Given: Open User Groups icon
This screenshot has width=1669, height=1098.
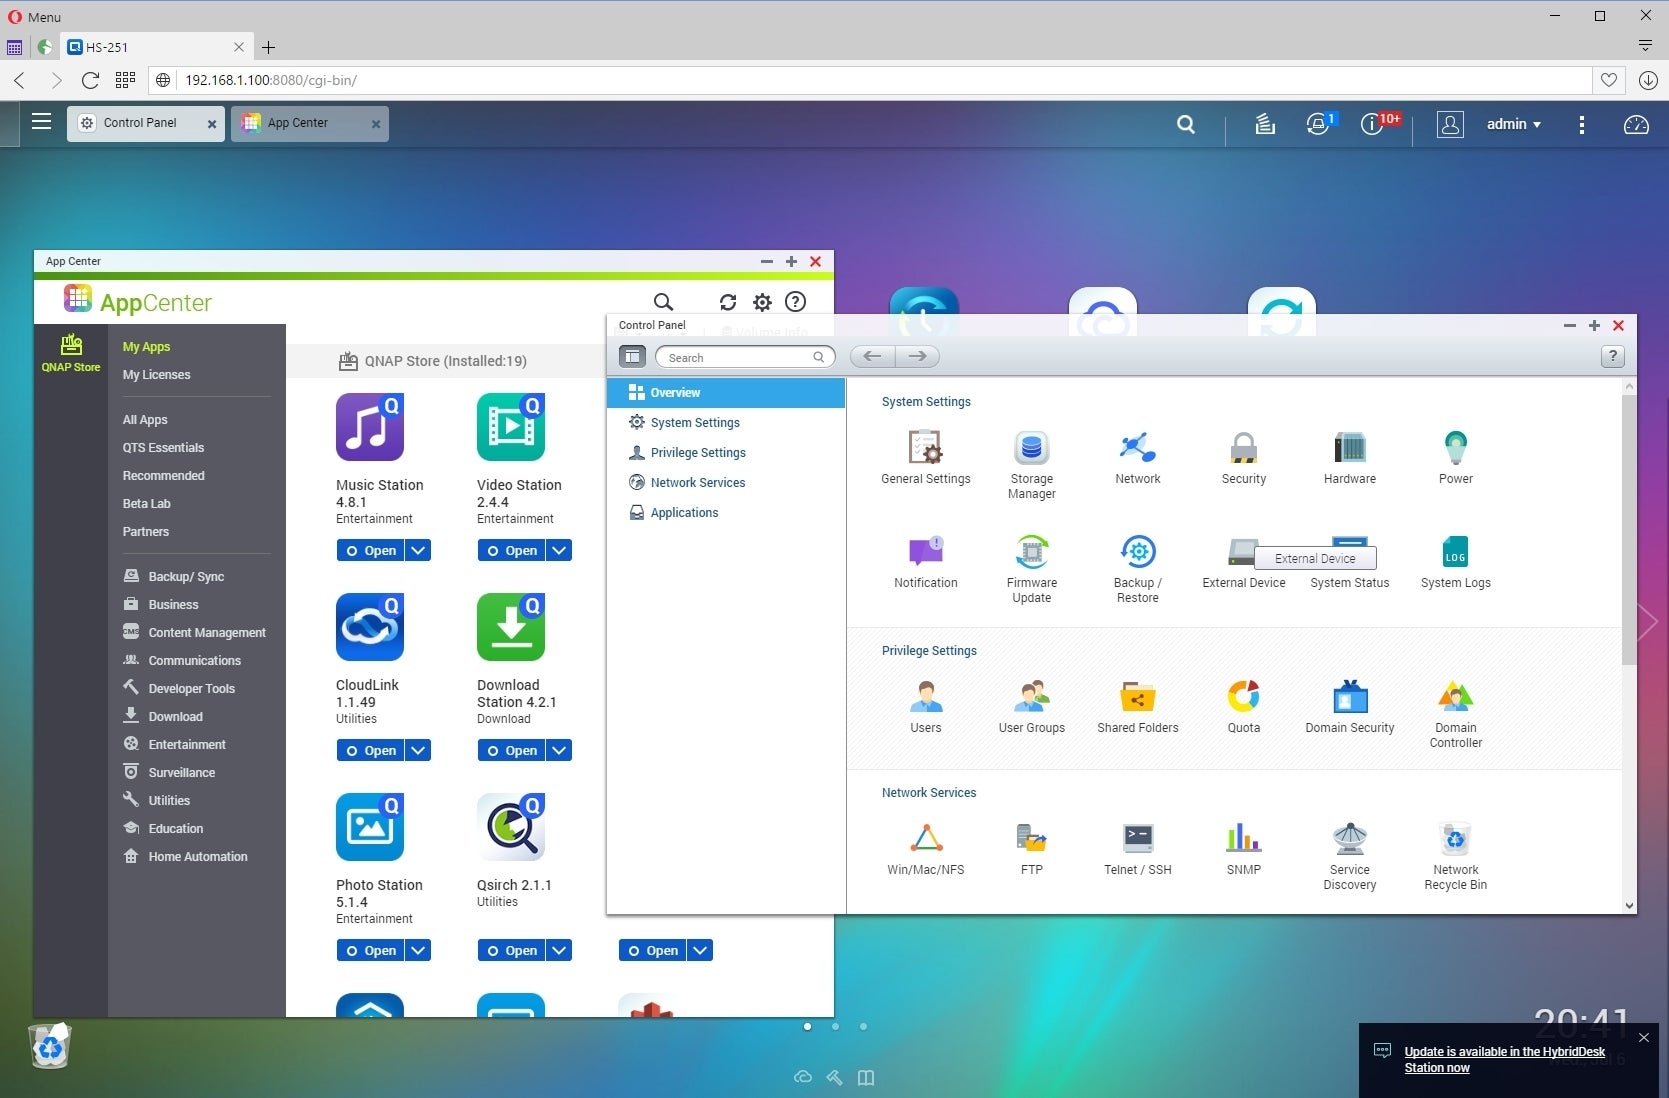Looking at the screenshot, I should pos(1031,697).
